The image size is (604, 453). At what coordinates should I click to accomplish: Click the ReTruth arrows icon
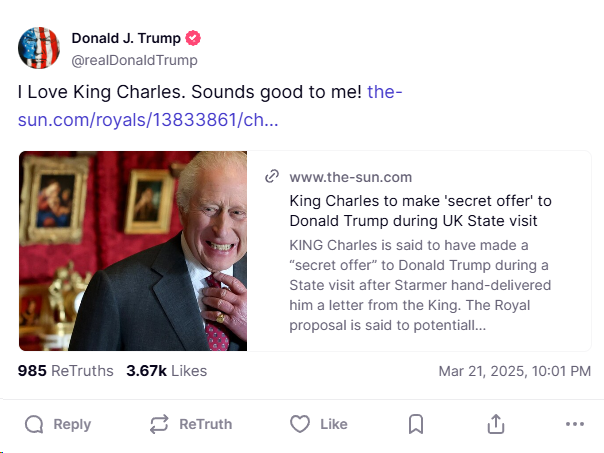159,424
